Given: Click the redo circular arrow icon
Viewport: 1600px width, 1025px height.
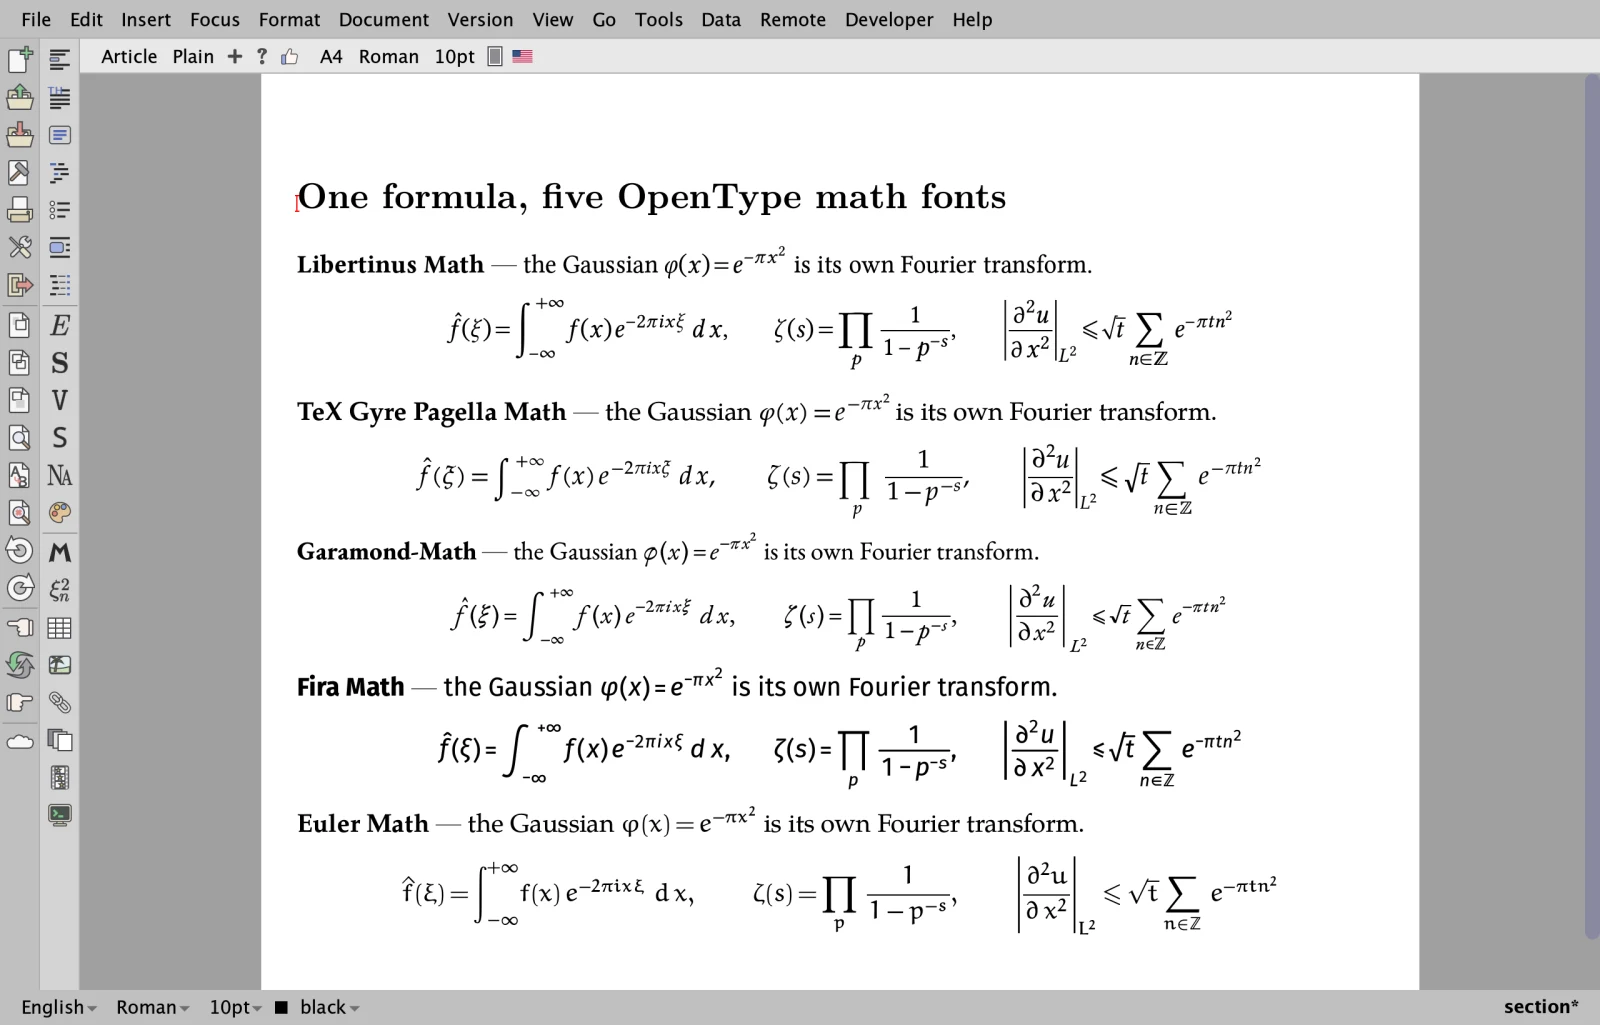Looking at the screenshot, I should point(19,589).
